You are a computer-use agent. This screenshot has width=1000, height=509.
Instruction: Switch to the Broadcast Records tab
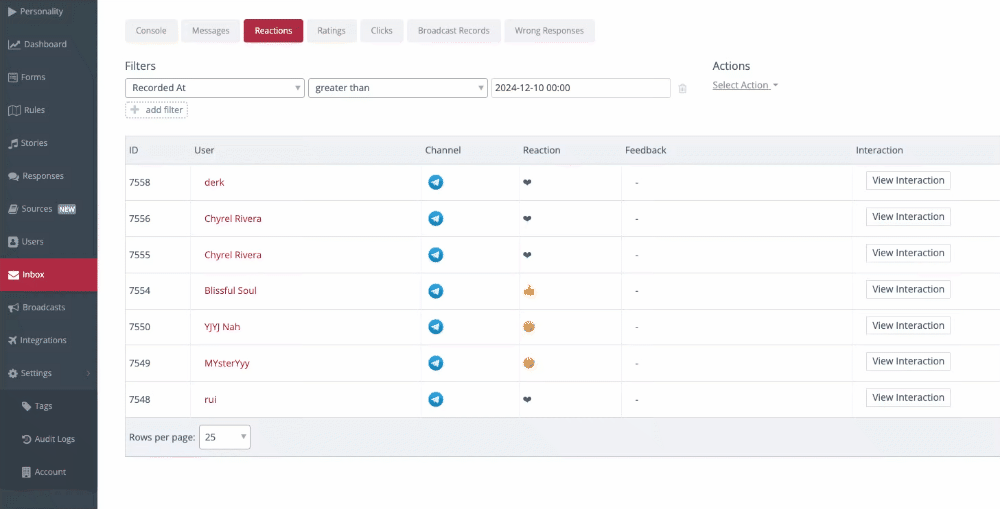(453, 31)
